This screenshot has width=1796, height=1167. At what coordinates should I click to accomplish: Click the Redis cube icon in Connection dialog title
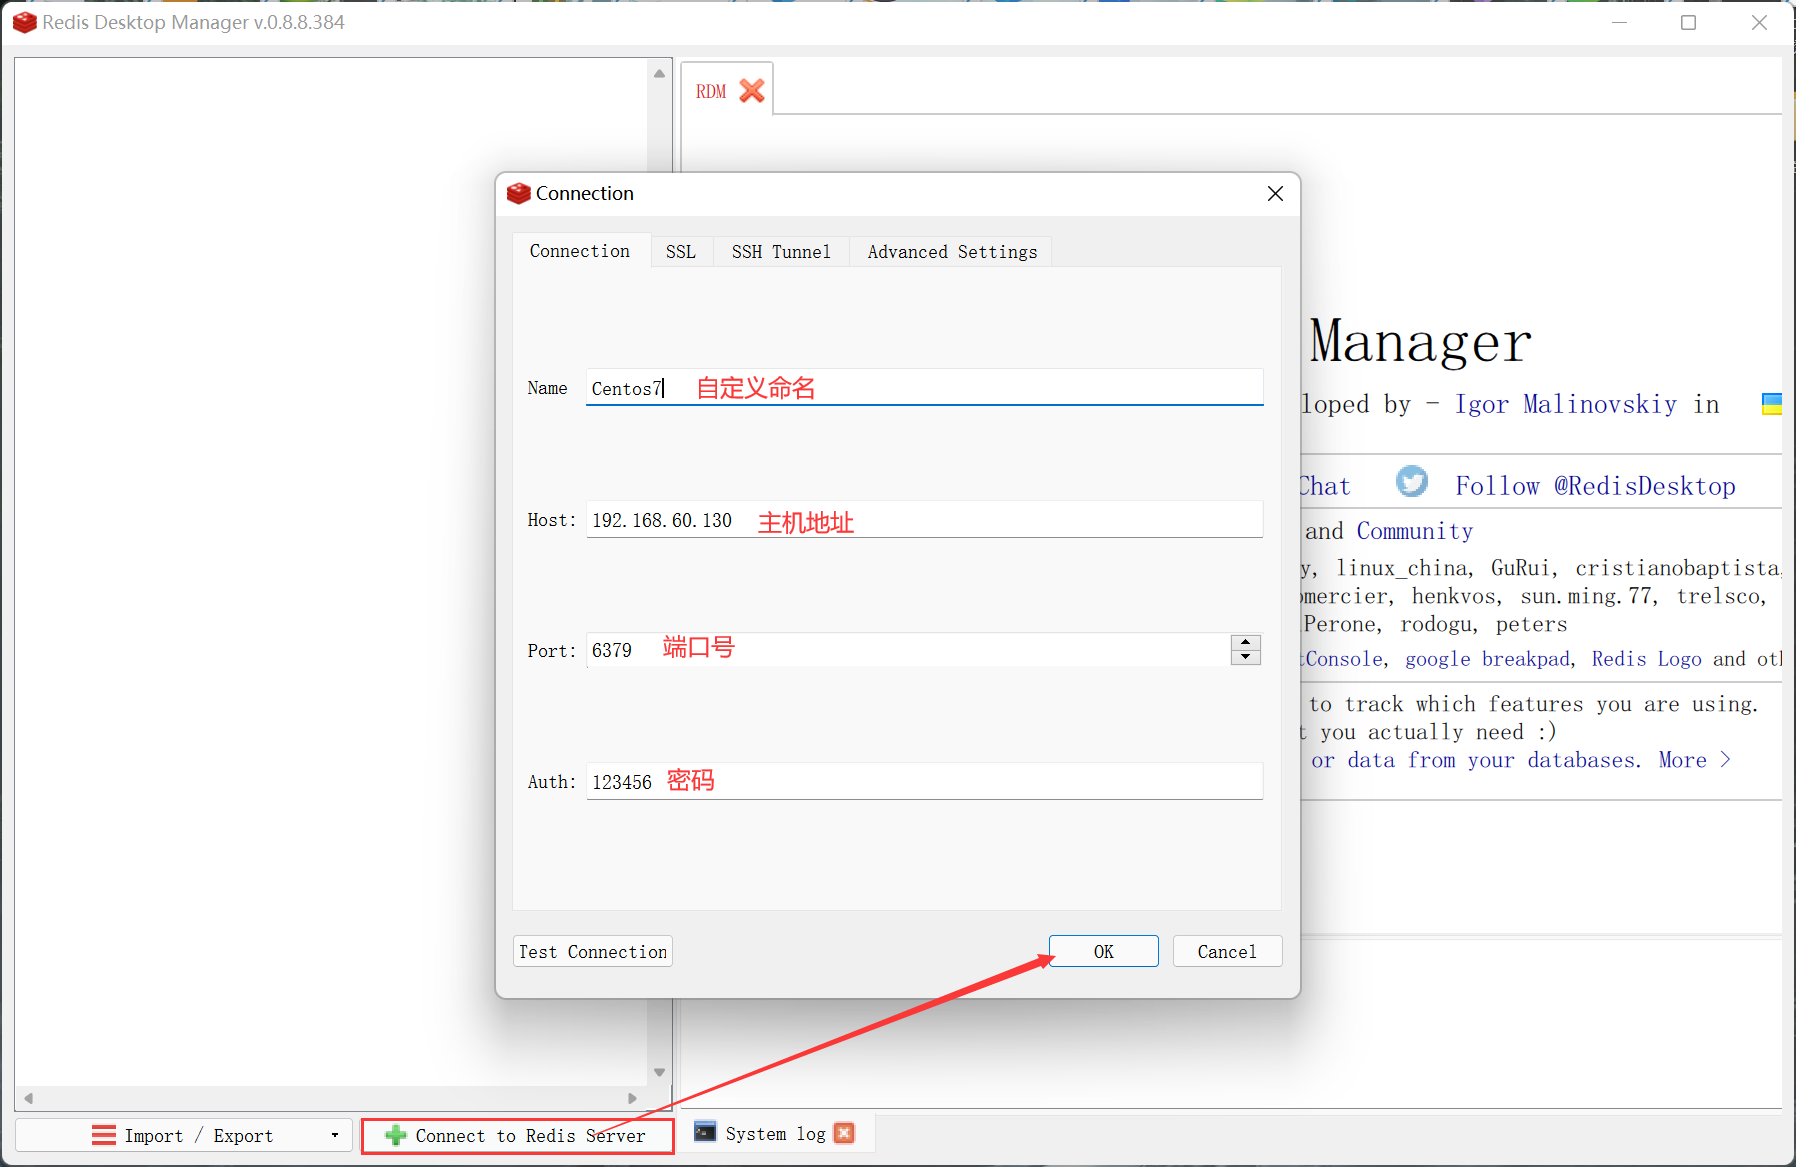click(x=519, y=193)
